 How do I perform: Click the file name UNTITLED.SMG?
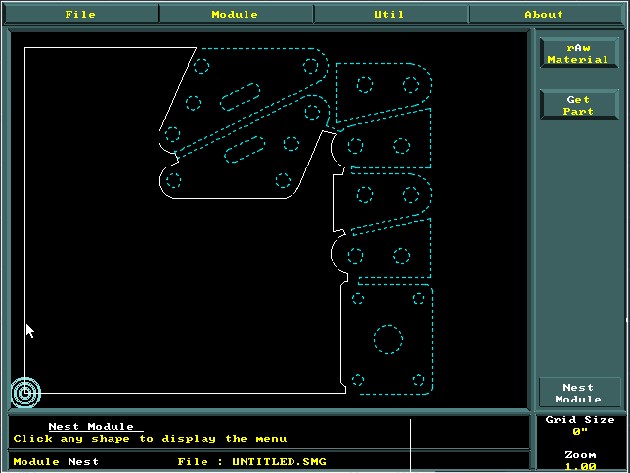(279, 461)
